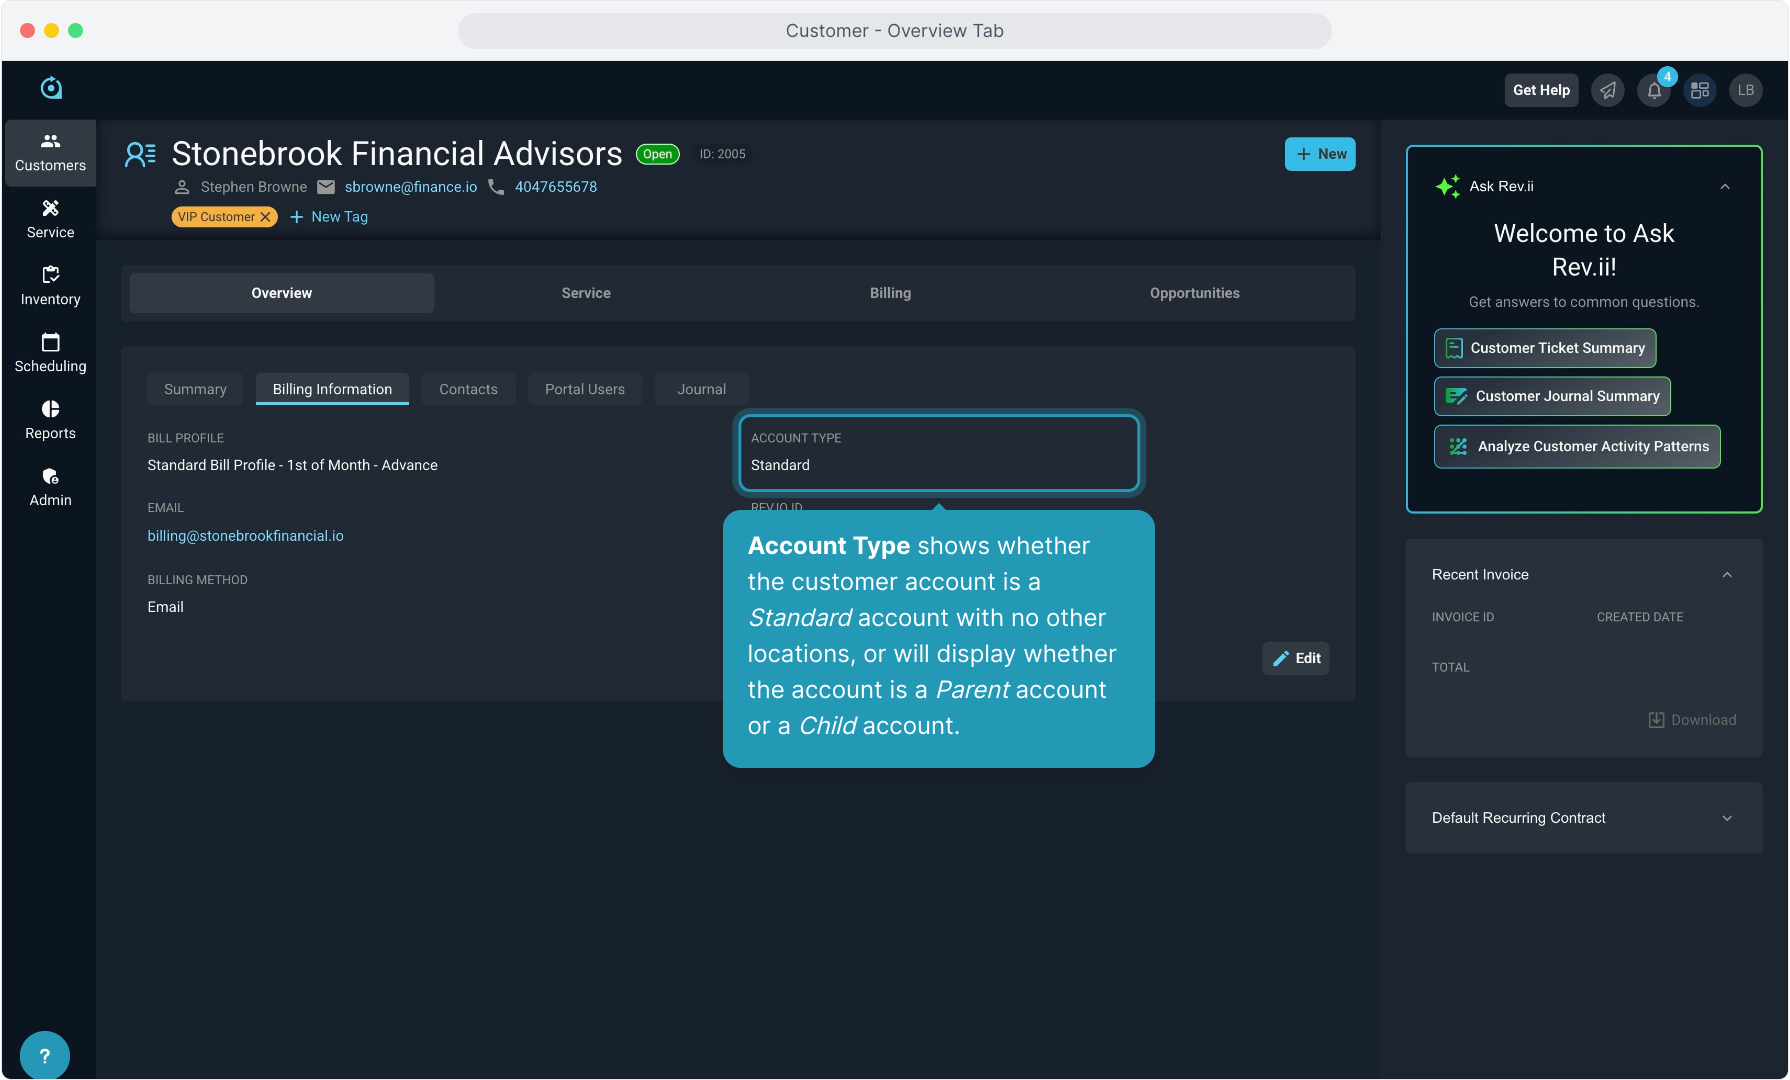Image resolution: width=1790 pixels, height=1080 pixels.
Task: Switch to the Billing tab
Action: click(890, 293)
